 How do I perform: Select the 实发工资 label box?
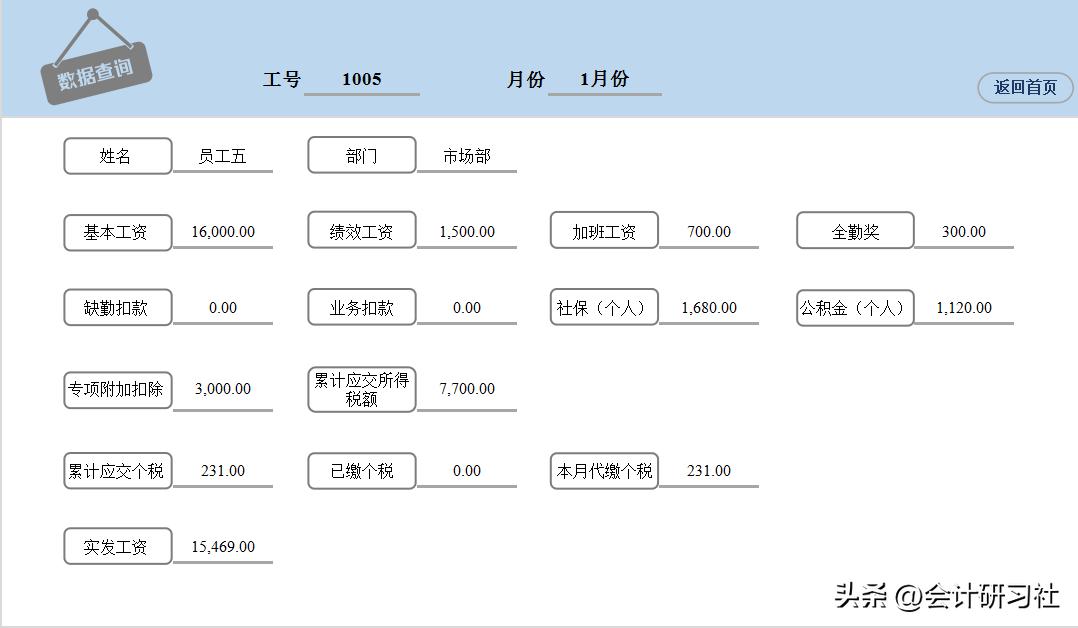click(x=117, y=546)
